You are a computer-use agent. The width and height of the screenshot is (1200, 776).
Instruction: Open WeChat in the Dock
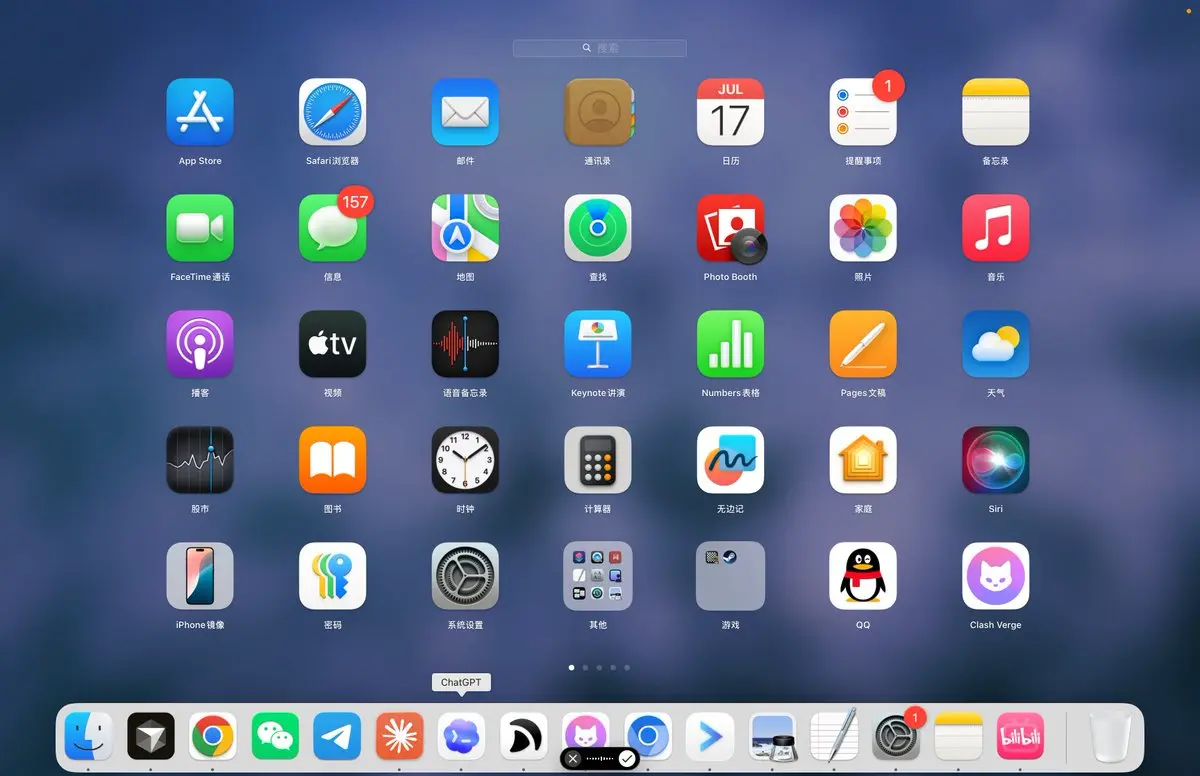point(275,737)
